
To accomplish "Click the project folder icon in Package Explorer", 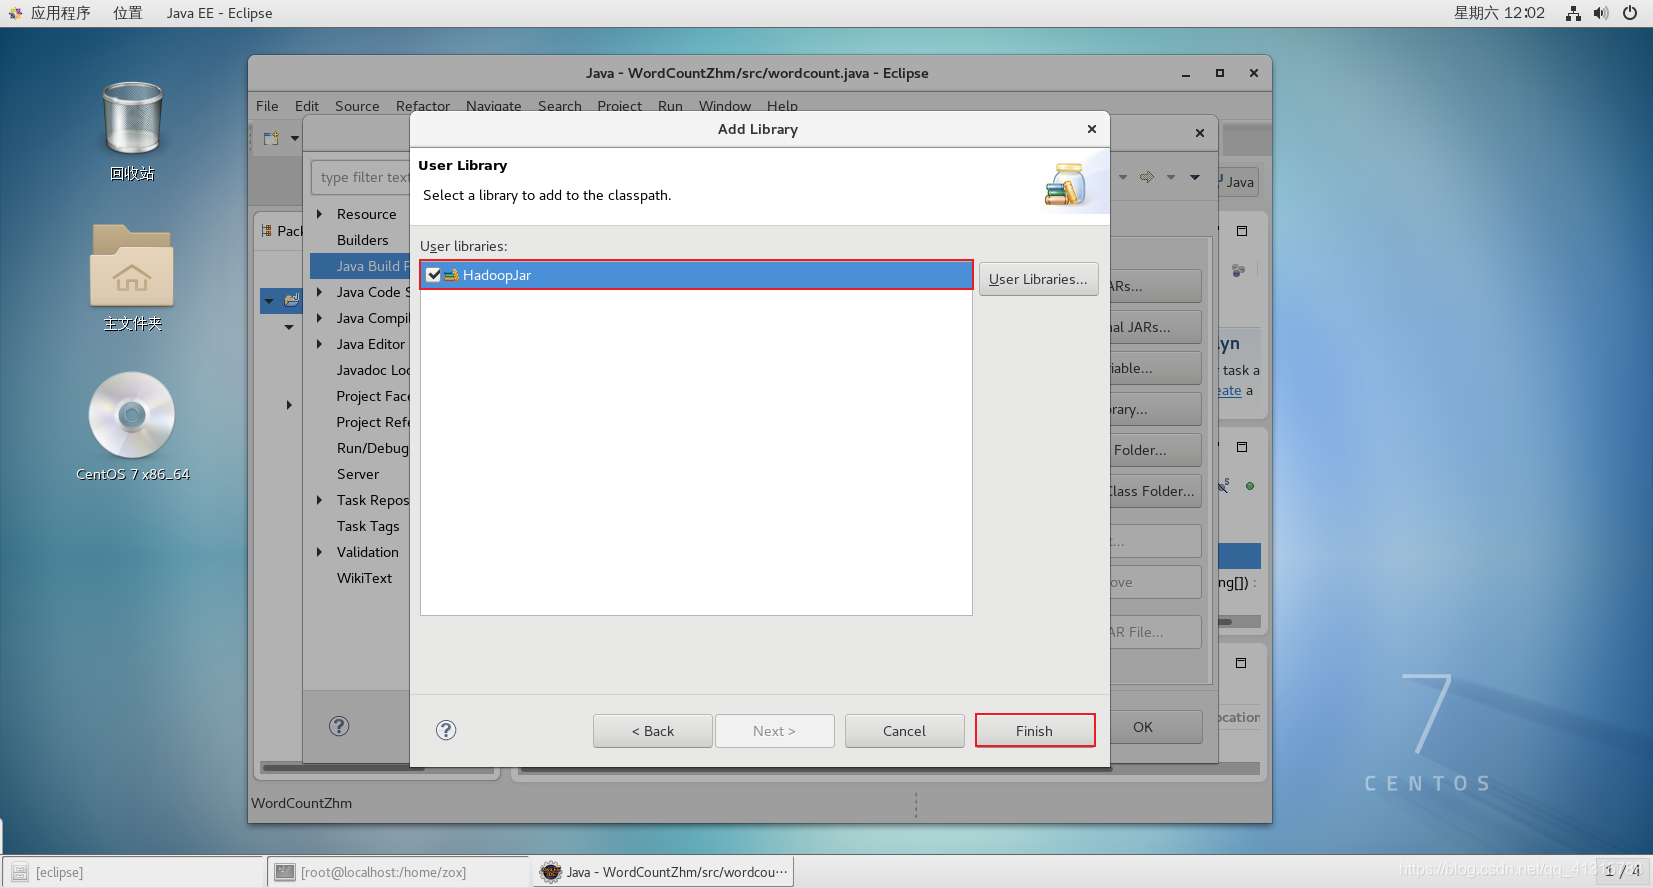I will [292, 300].
